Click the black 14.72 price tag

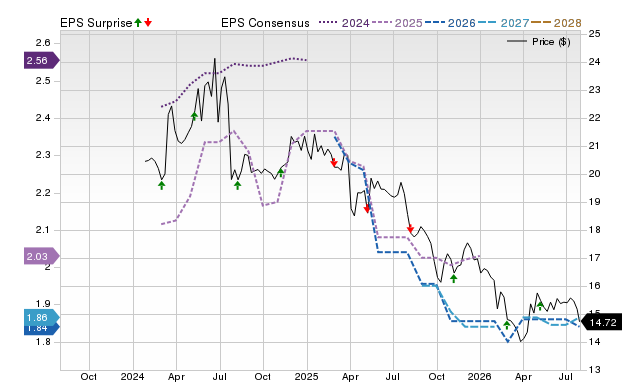pyautogui.click(x=601, y=322)
